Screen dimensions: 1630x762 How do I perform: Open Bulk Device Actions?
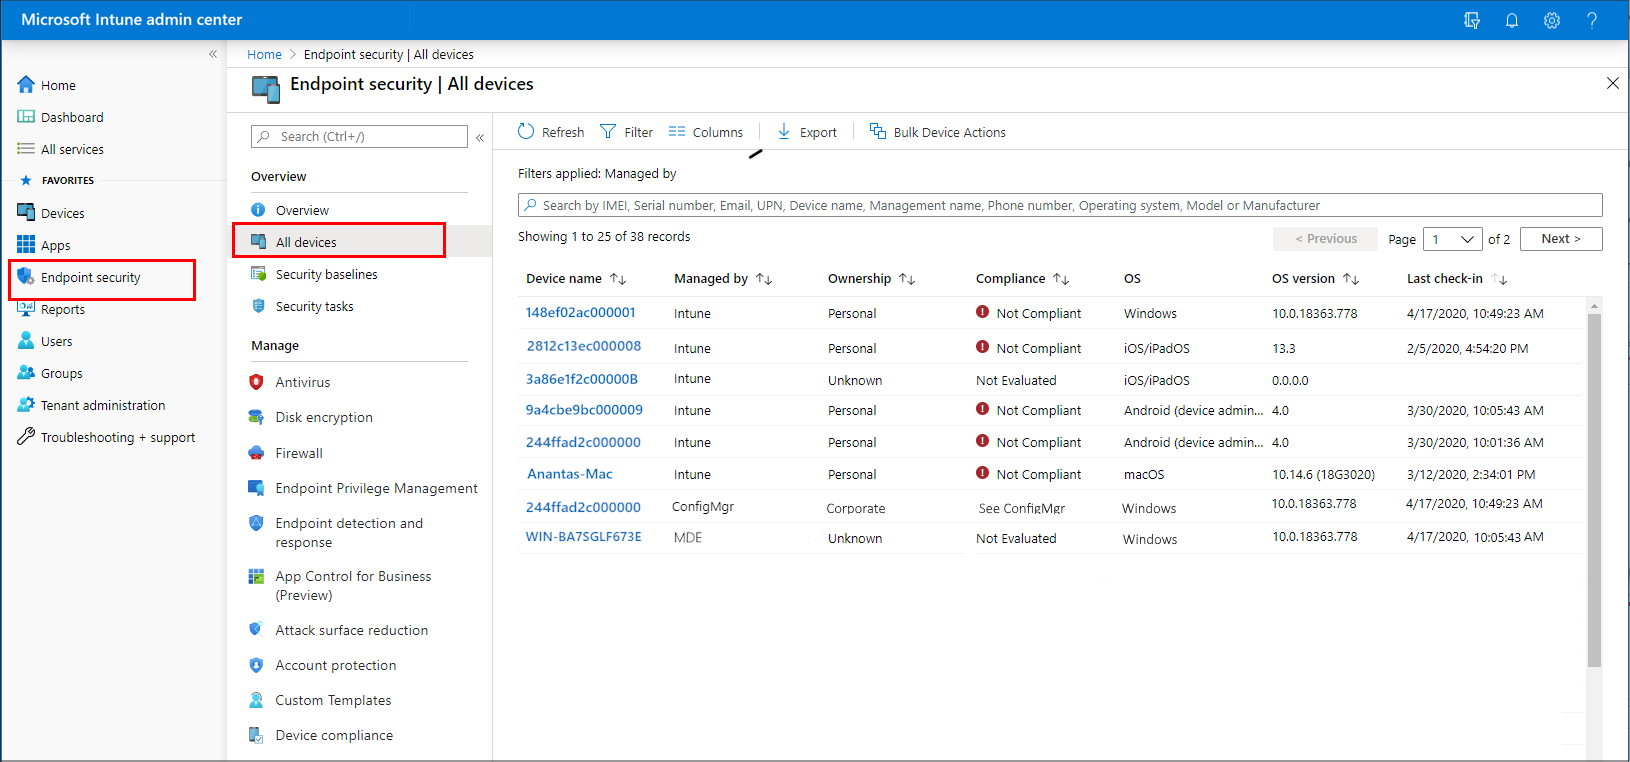[937, 132]
